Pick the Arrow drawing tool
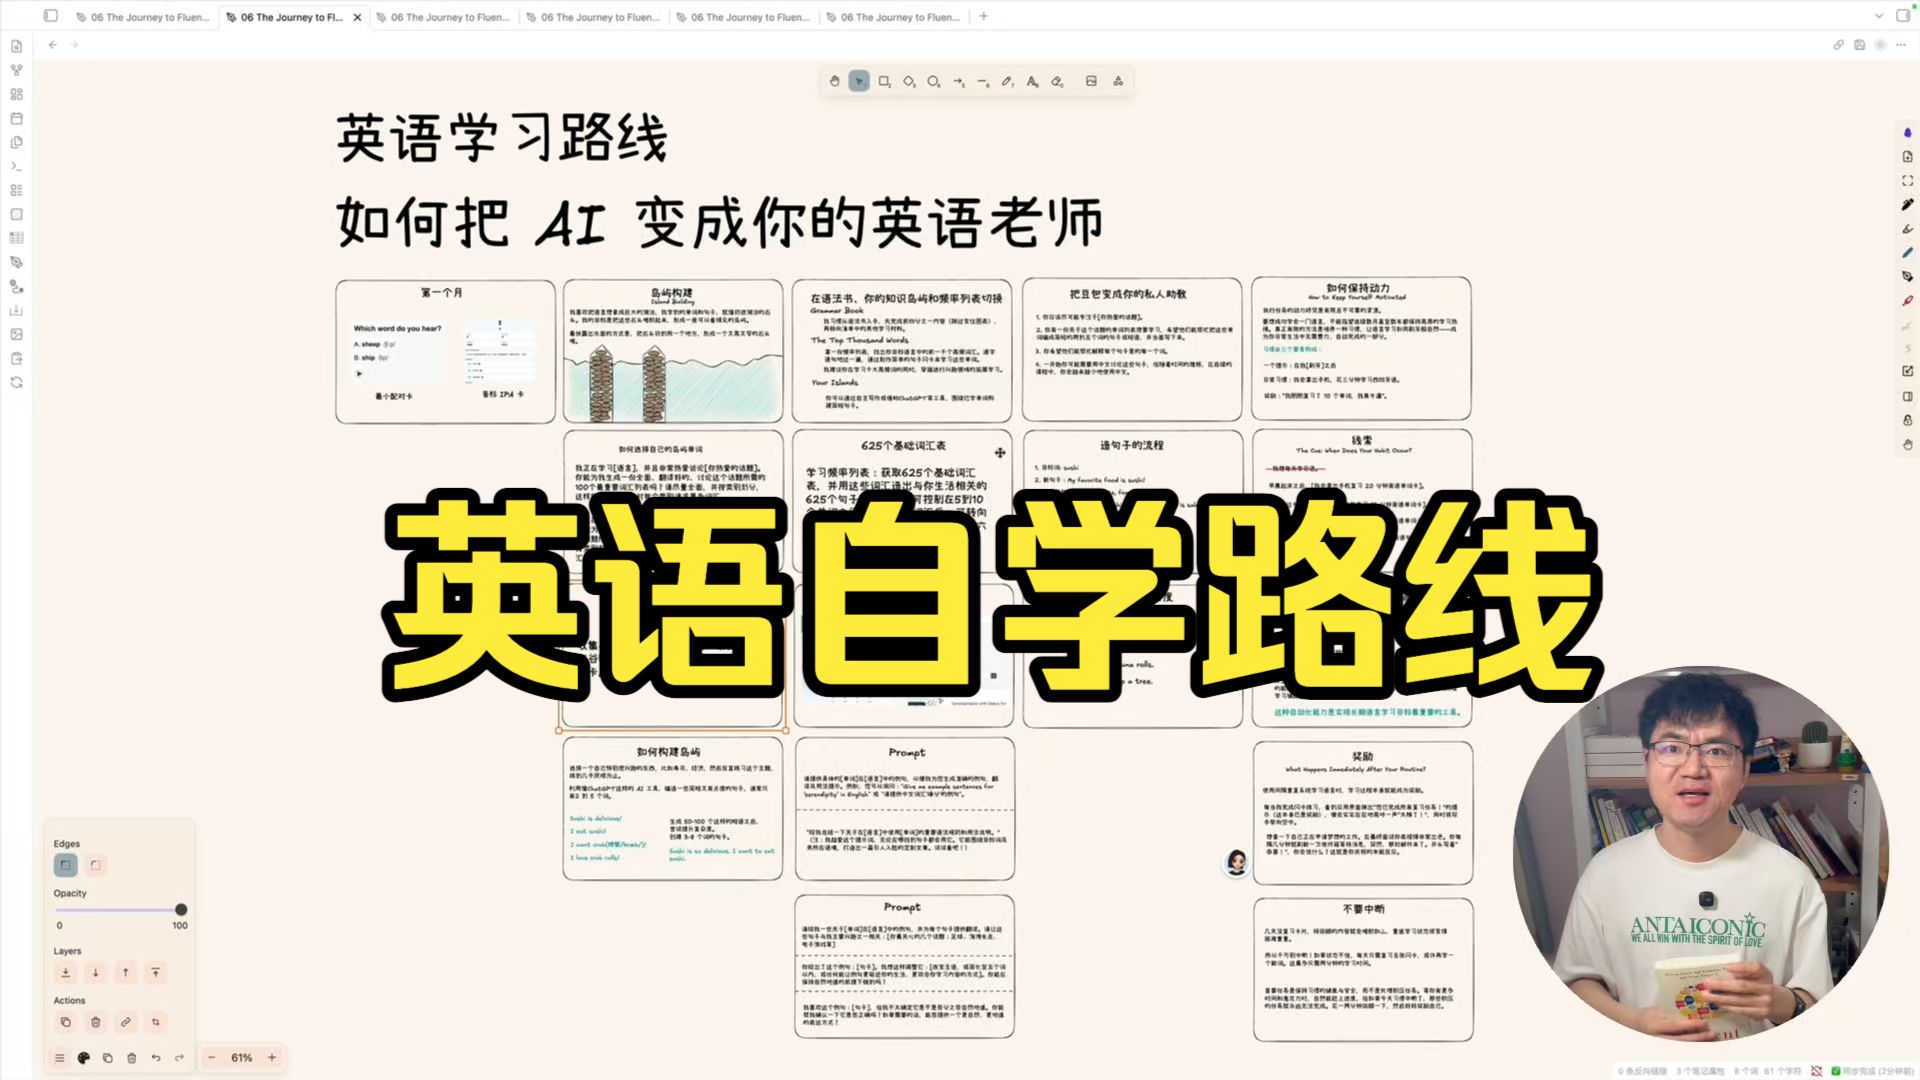The width and height of the screenshot is (1920, 1080). pos(958,81)
